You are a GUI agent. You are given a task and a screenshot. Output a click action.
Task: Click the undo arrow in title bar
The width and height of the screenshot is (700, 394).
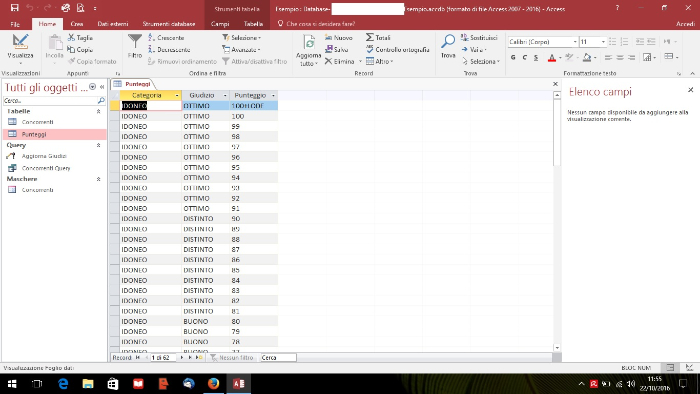[x=30, y=8]
